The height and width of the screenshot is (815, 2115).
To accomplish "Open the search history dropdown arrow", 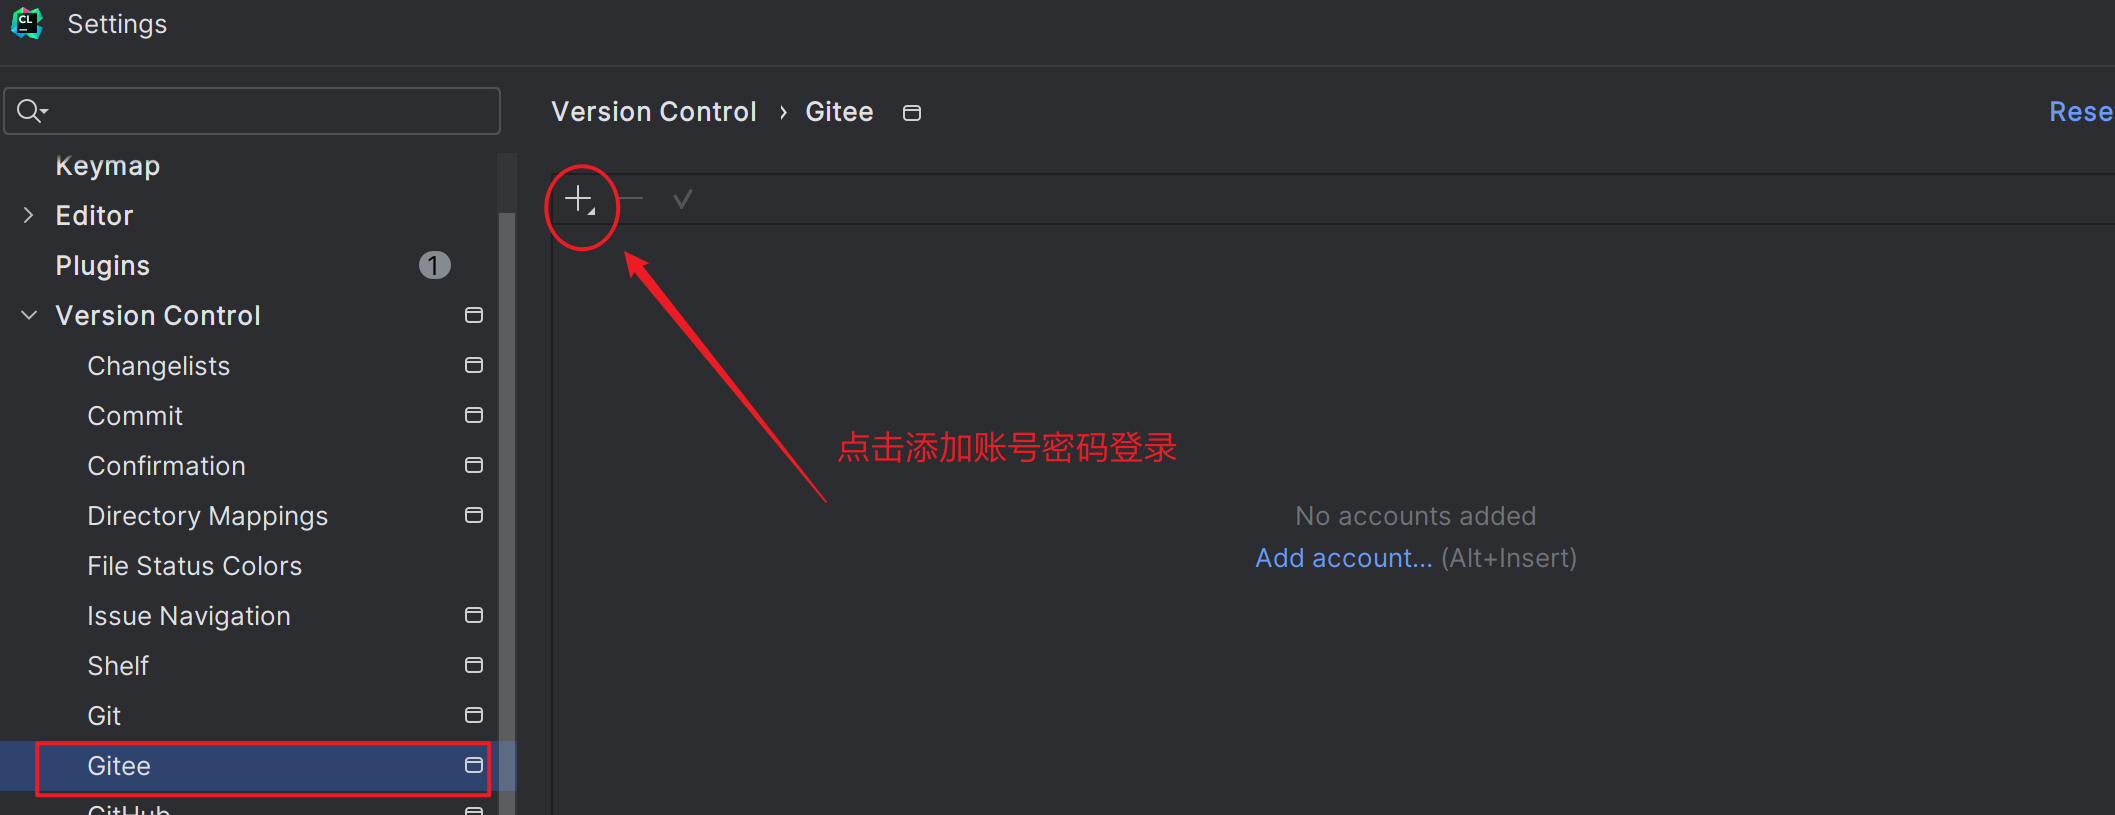I will point(44,111).
